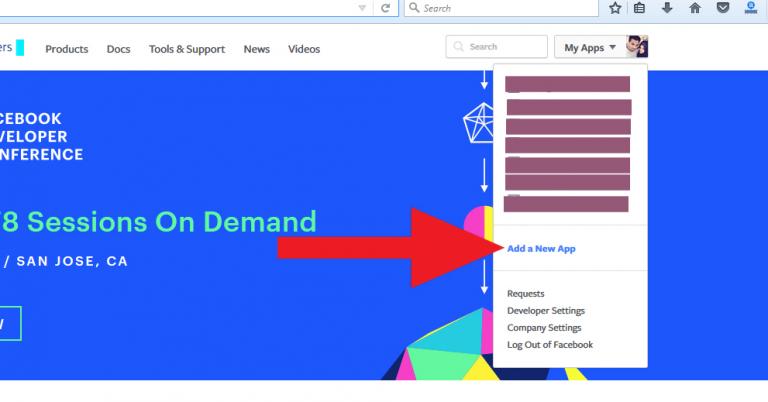Open Requests from the dropdown
768x402 pixels.
(x=526, y=294)
